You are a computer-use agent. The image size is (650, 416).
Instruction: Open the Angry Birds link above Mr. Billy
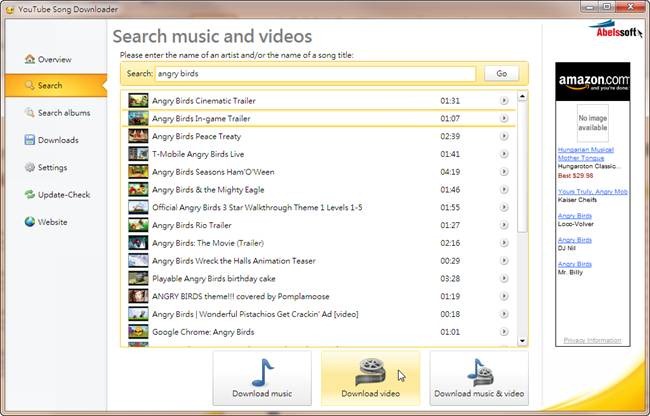(x=575, y=264)
